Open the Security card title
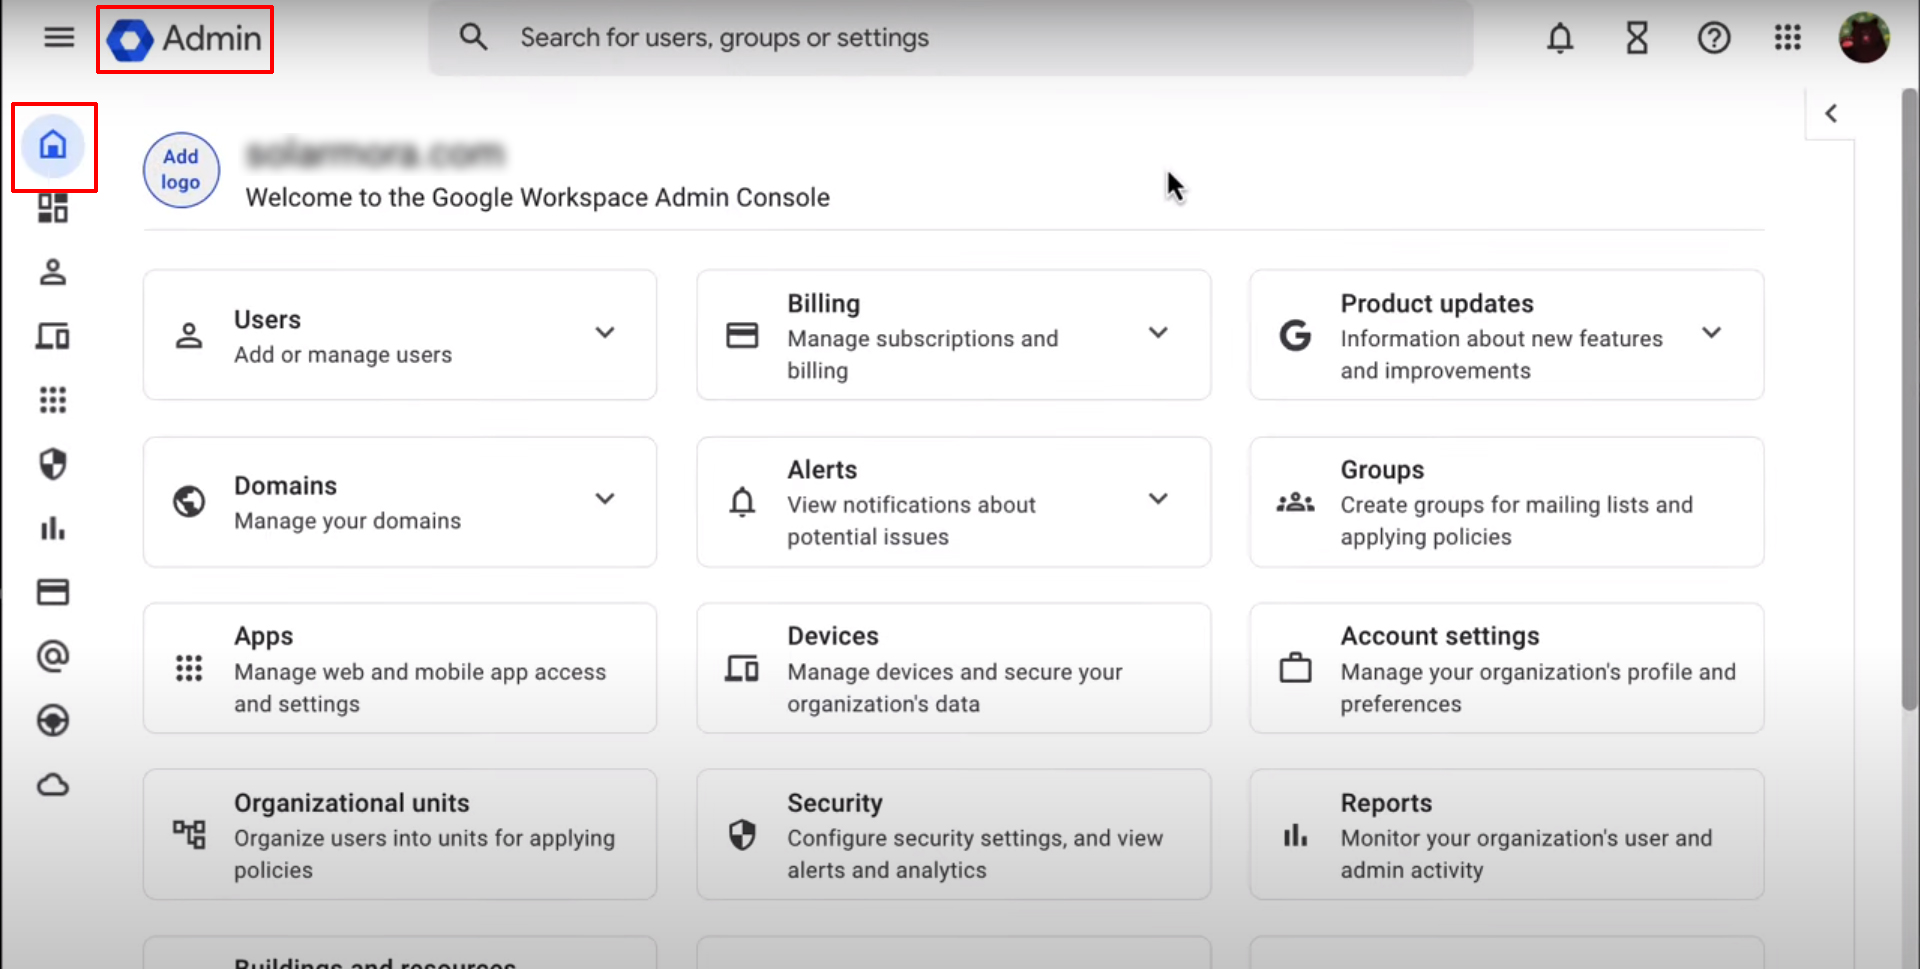This screenshot has height=969, width=1920. (835, 803)
